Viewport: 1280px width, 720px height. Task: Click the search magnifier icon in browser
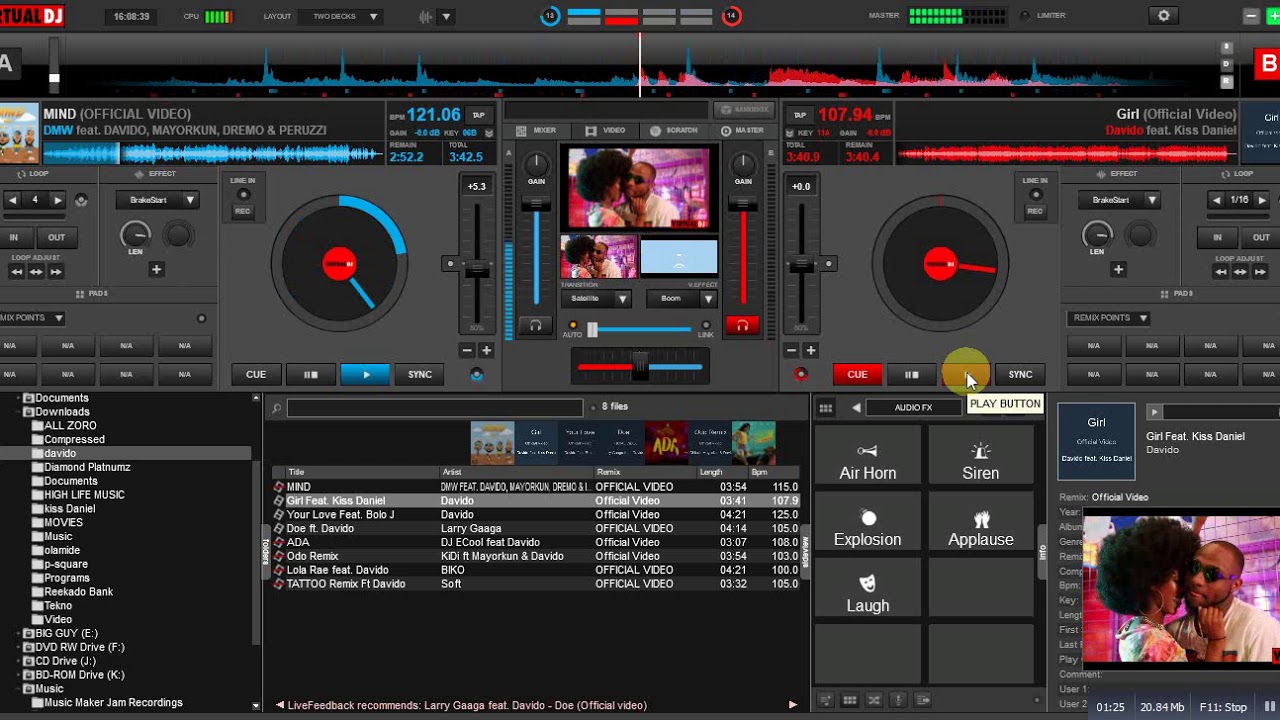point(276,408)
